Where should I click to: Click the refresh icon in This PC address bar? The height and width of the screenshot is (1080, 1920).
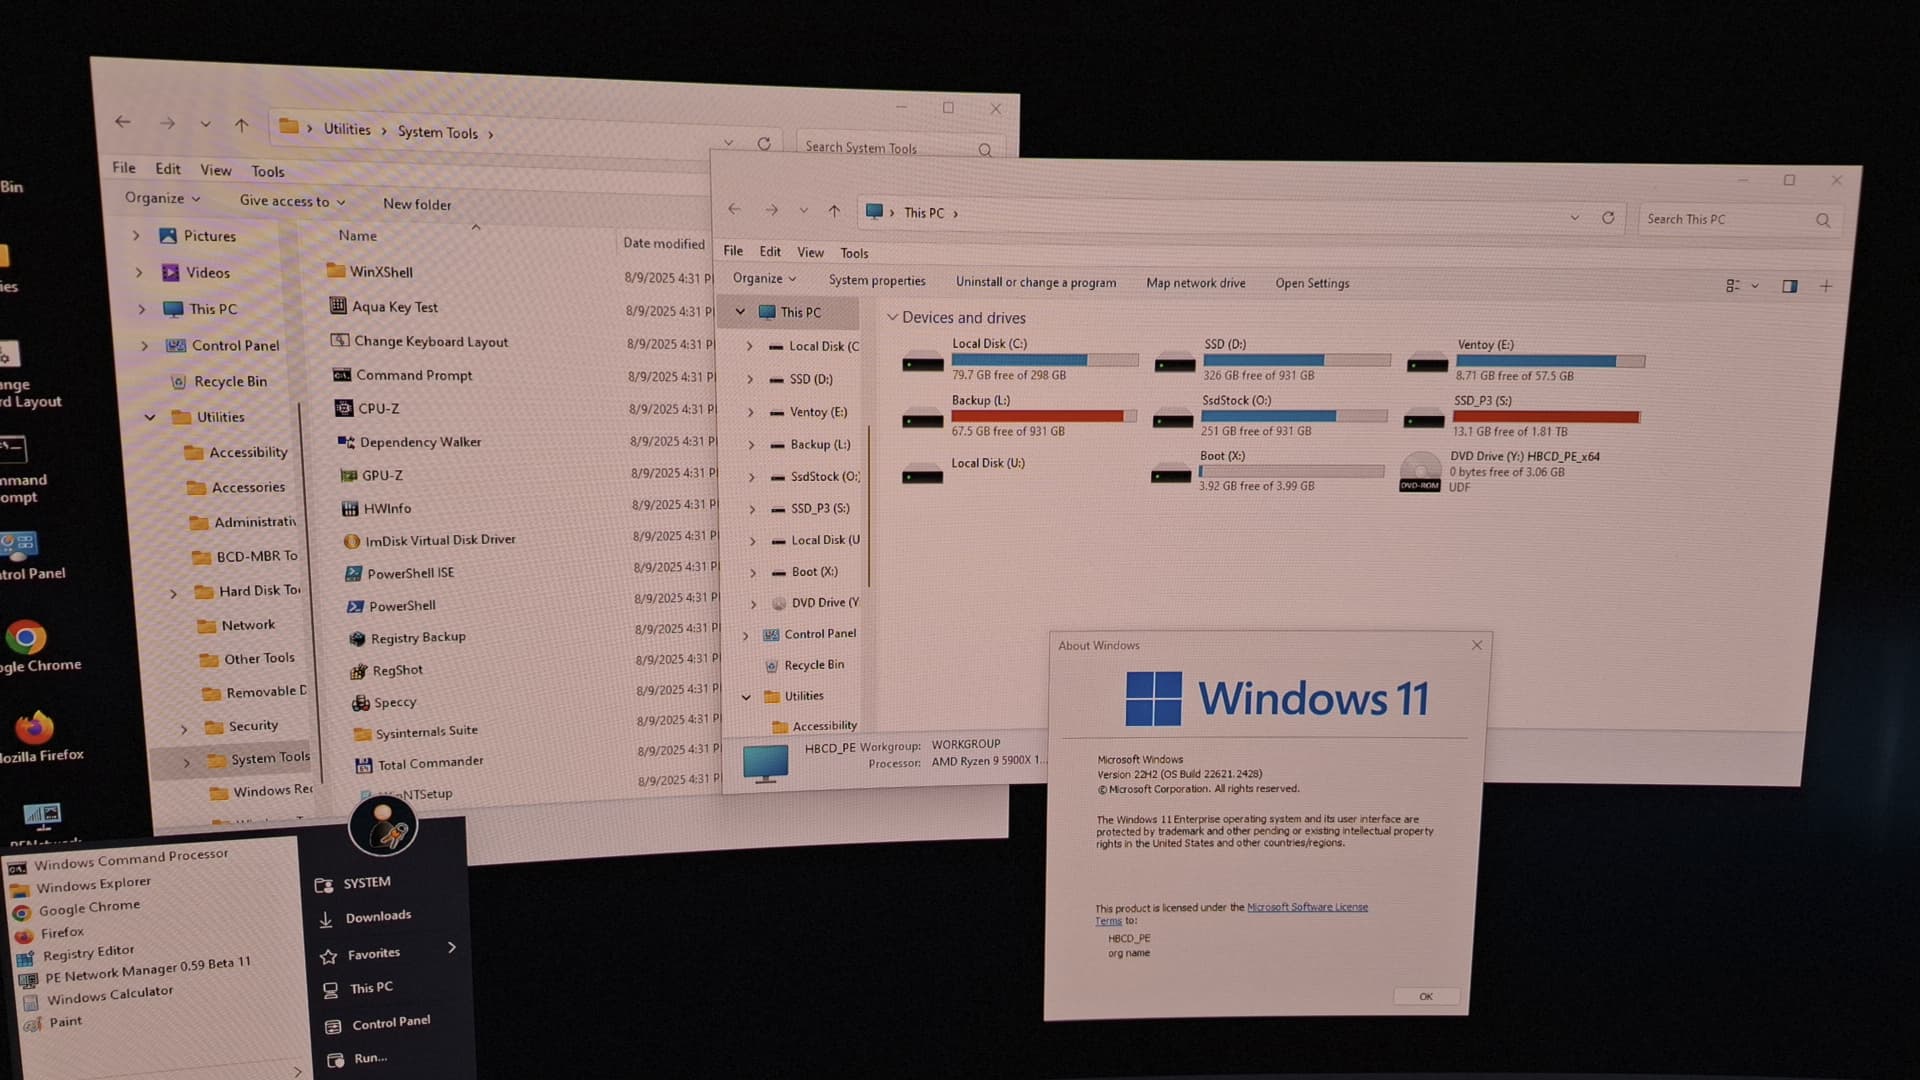click(x=1608, y=217)
